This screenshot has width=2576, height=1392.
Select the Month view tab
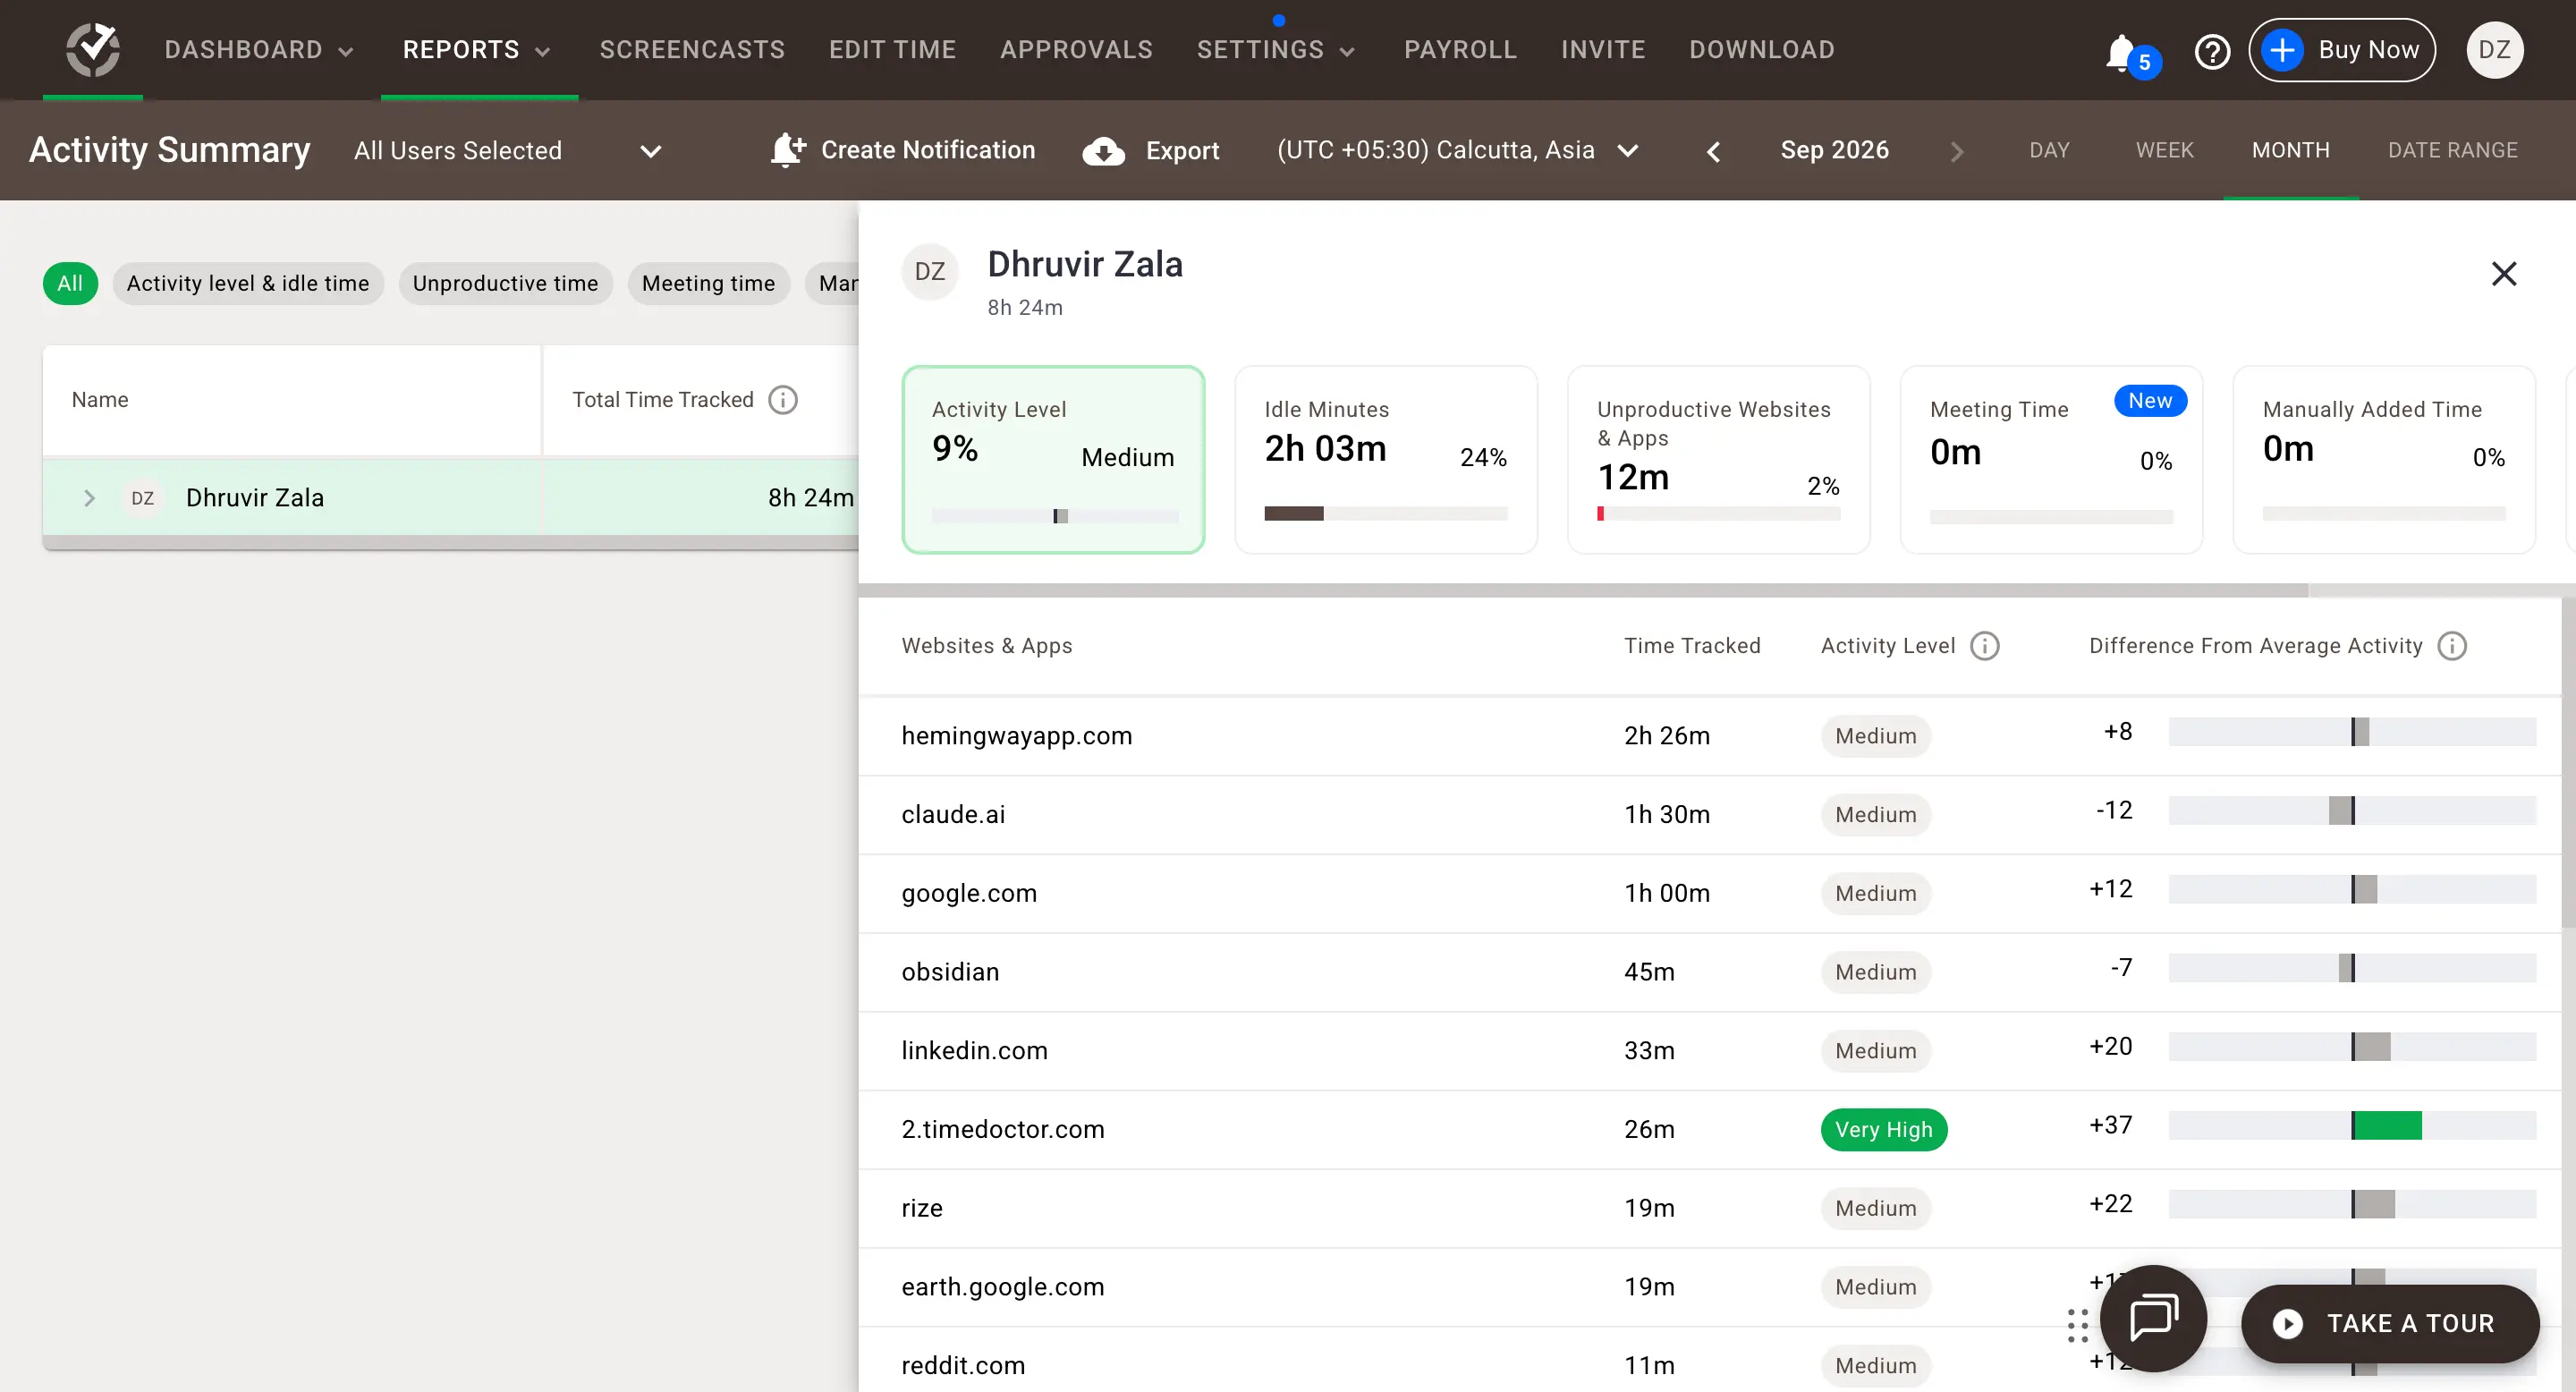pyautogui.click(x=2290, y=150)
